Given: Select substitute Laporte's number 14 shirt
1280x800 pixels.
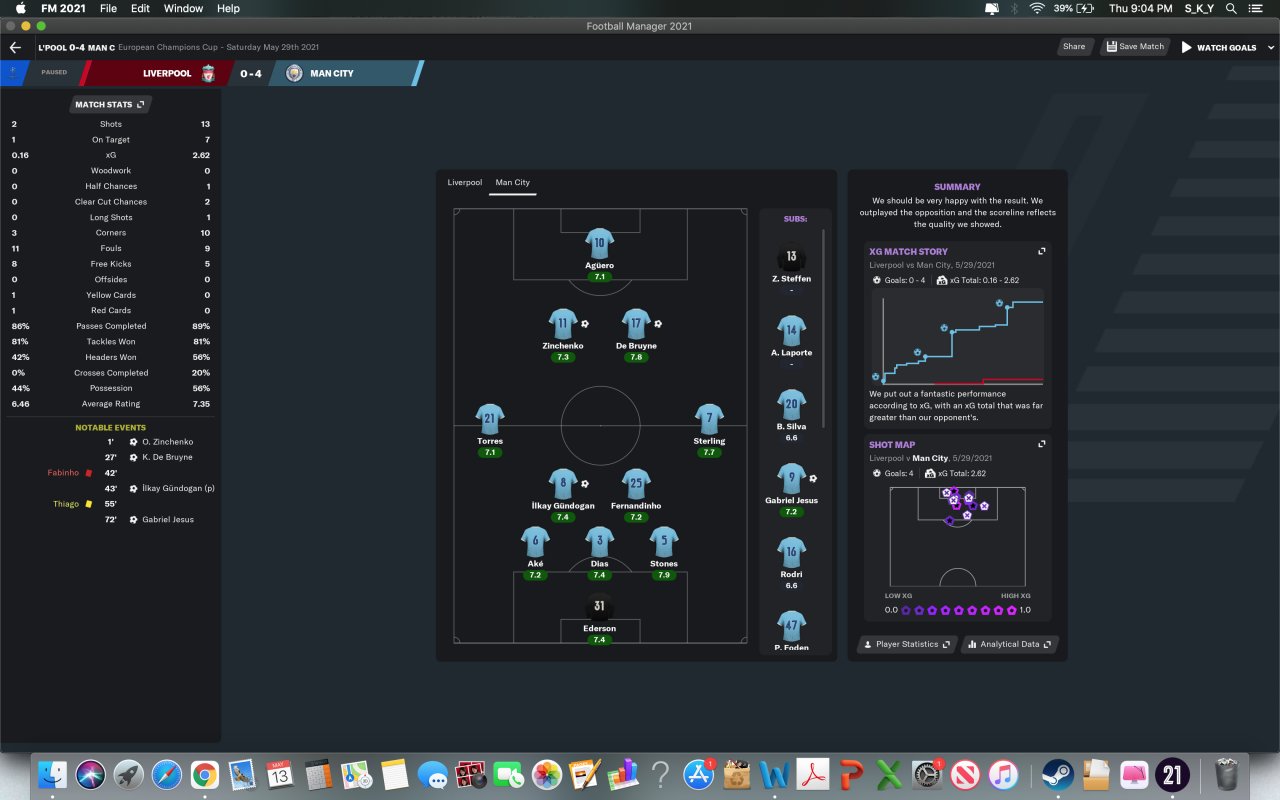Looking at the screenshot, I should tap(791, 330).
